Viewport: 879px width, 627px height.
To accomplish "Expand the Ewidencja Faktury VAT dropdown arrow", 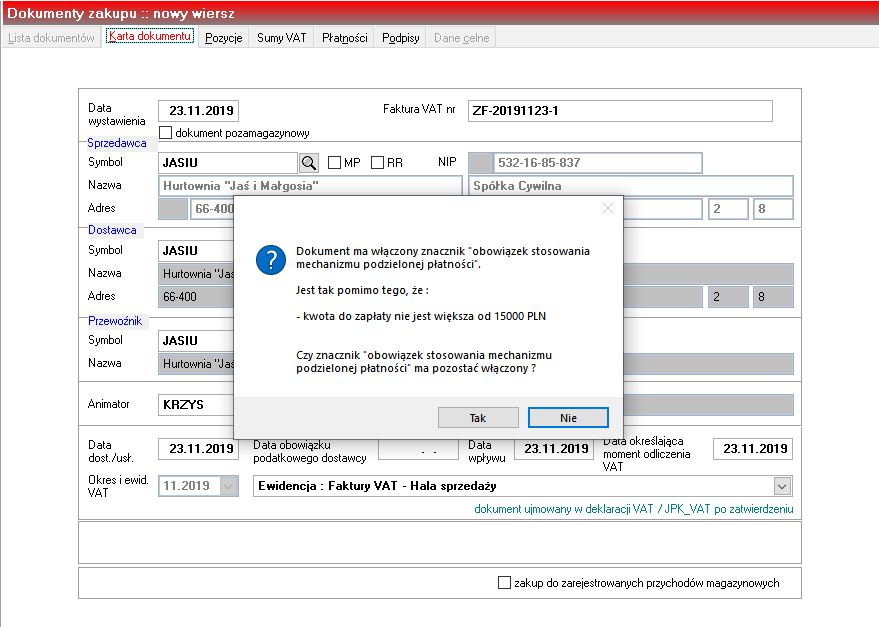I will point(783,486).
